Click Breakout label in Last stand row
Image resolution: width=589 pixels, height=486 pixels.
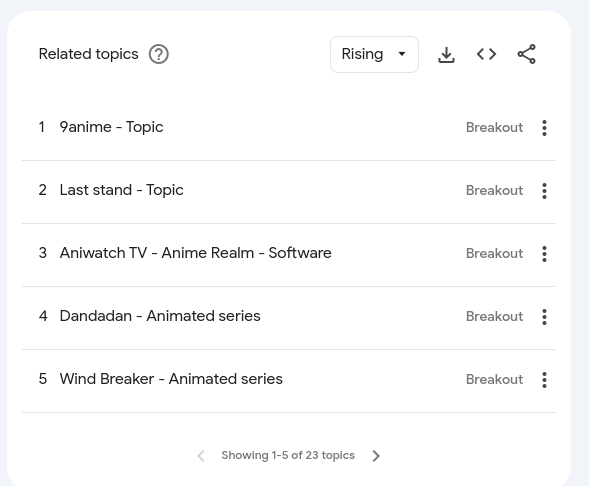pyautogui.click(x=494, y=191)
